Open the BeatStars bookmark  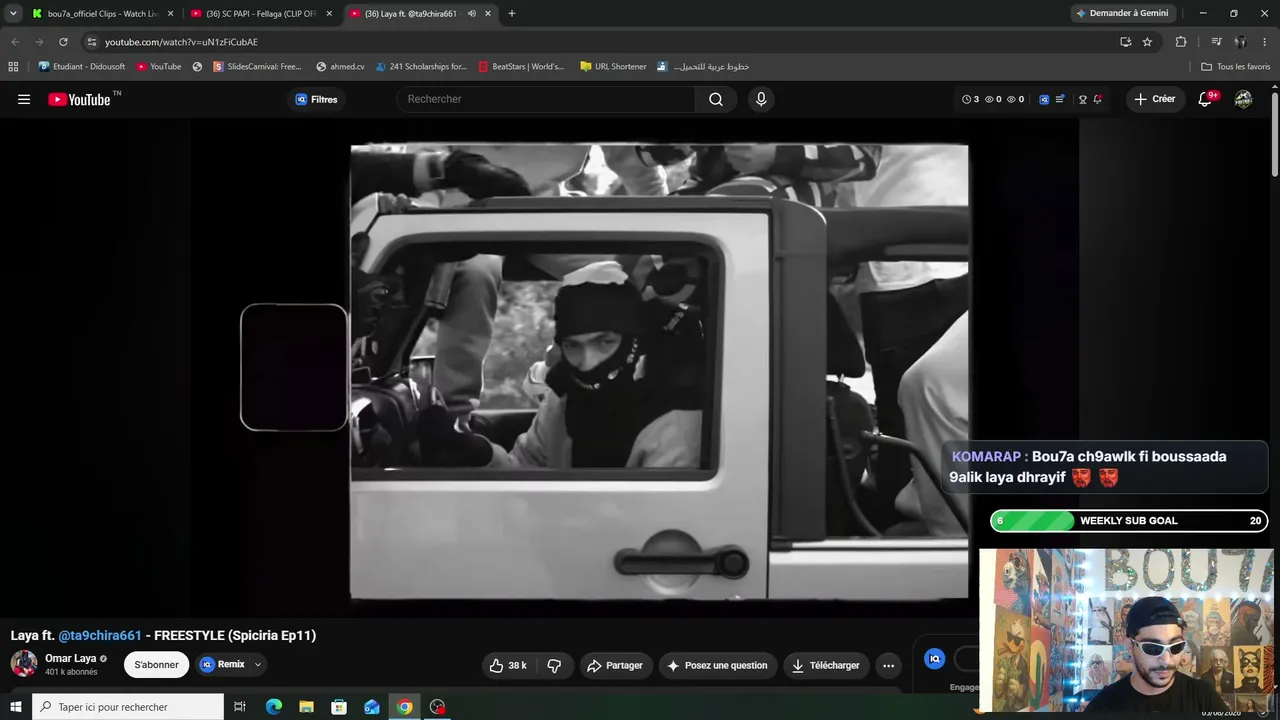(x=521, y=67)
